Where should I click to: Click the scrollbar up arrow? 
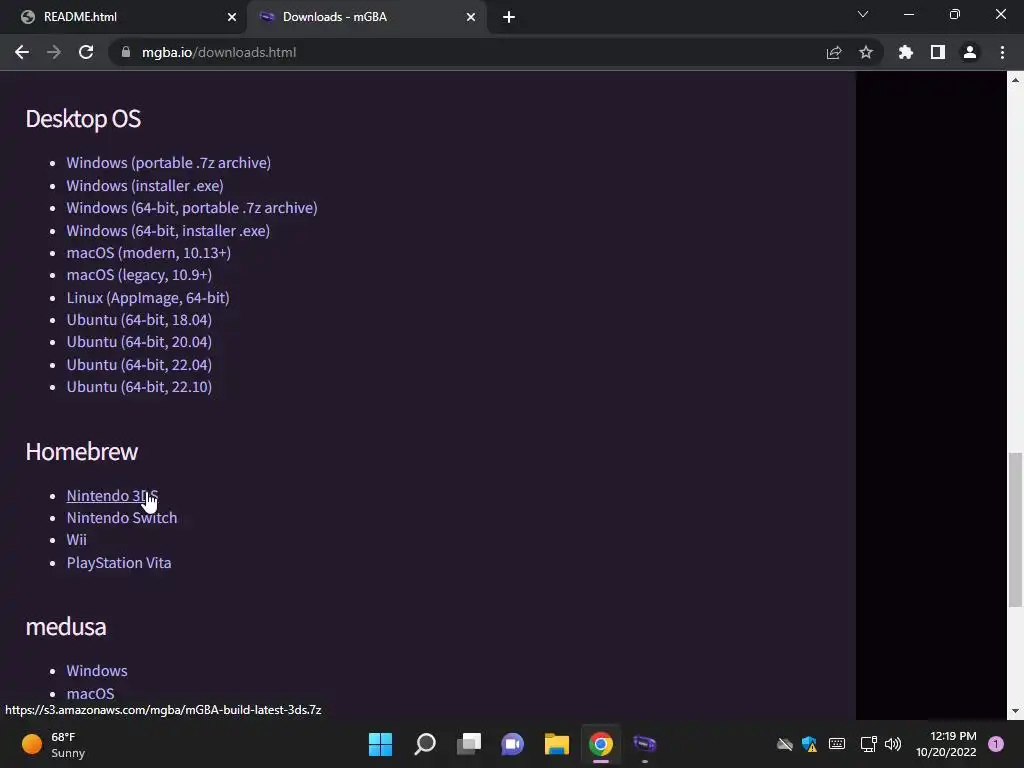1015,80
